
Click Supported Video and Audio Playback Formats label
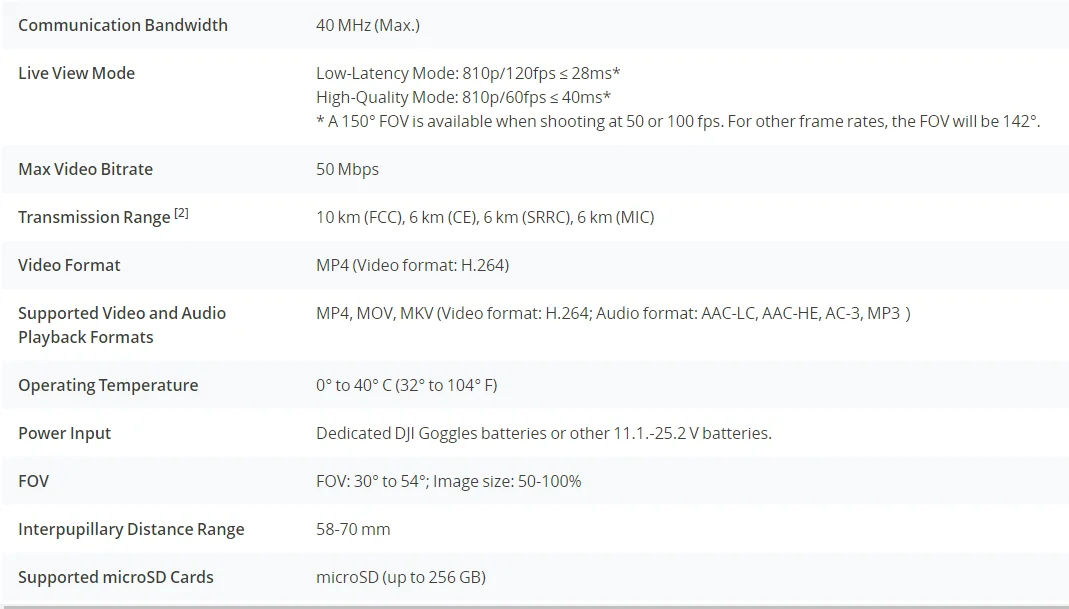pos(122,325)
